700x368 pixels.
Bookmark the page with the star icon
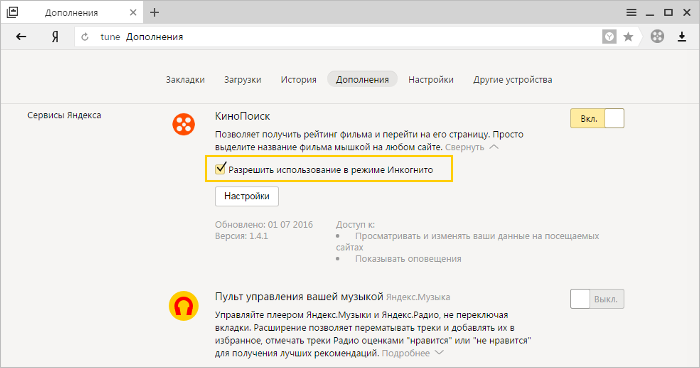[628, 37]
